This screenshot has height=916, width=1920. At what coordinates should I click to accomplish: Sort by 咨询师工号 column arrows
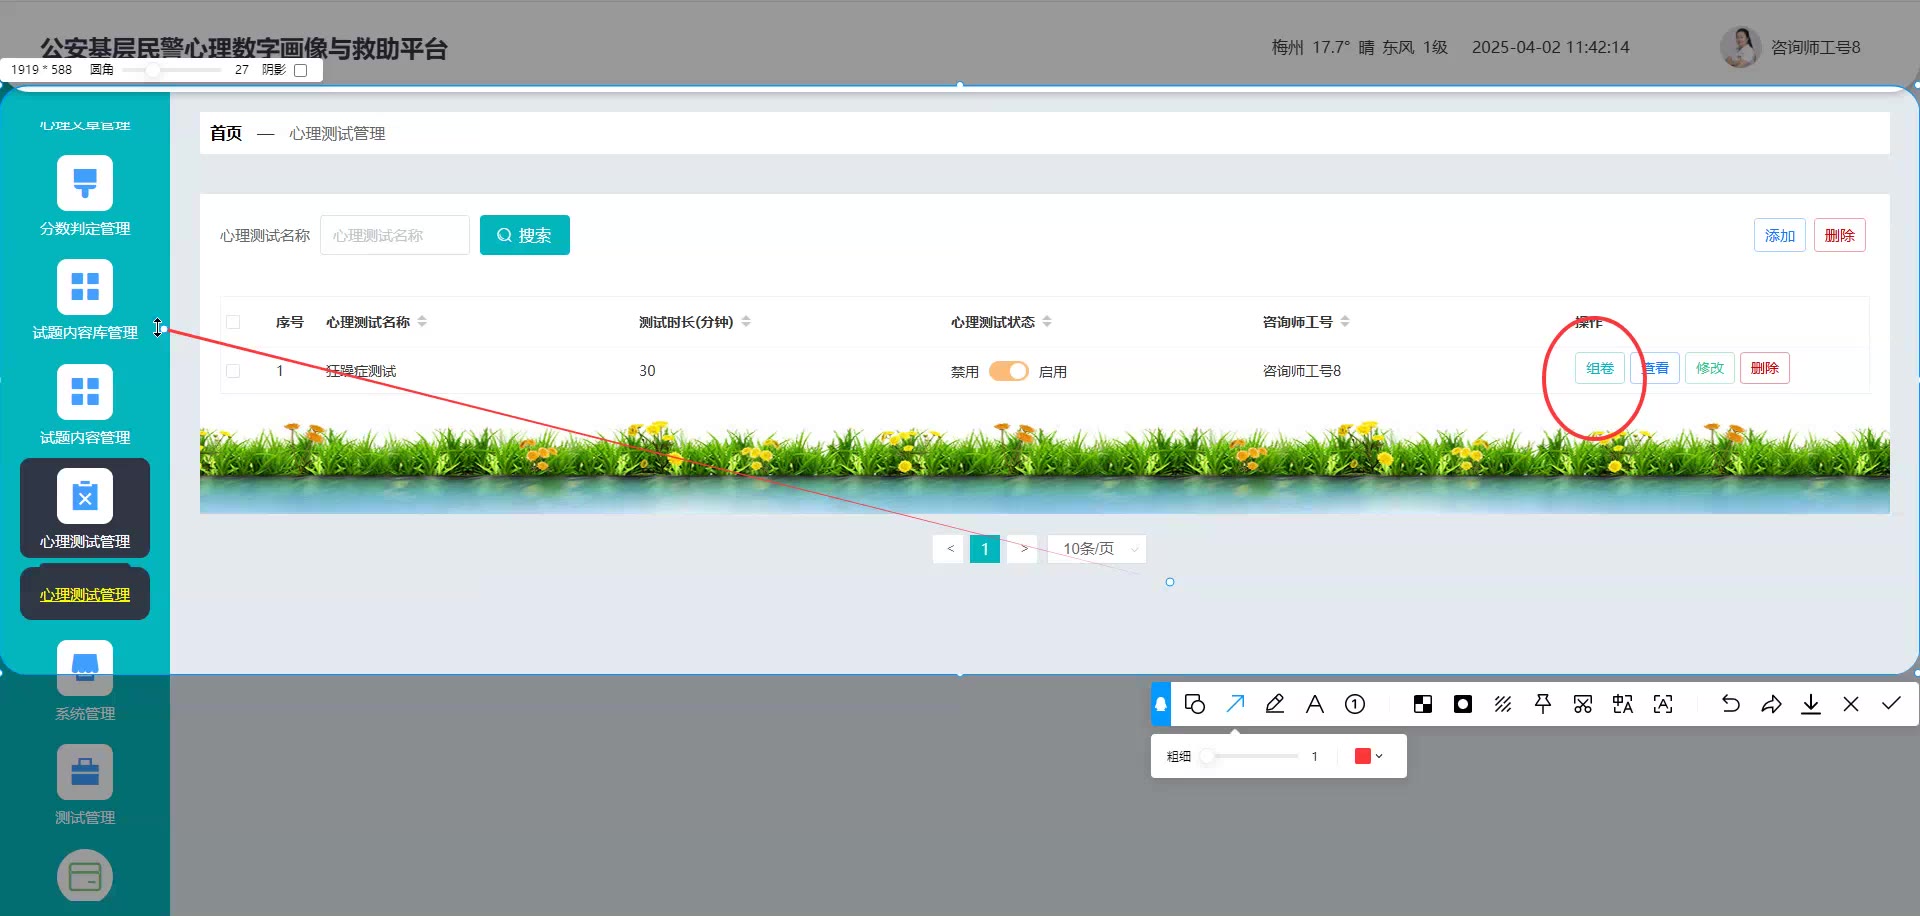(x=1345, y=321)
